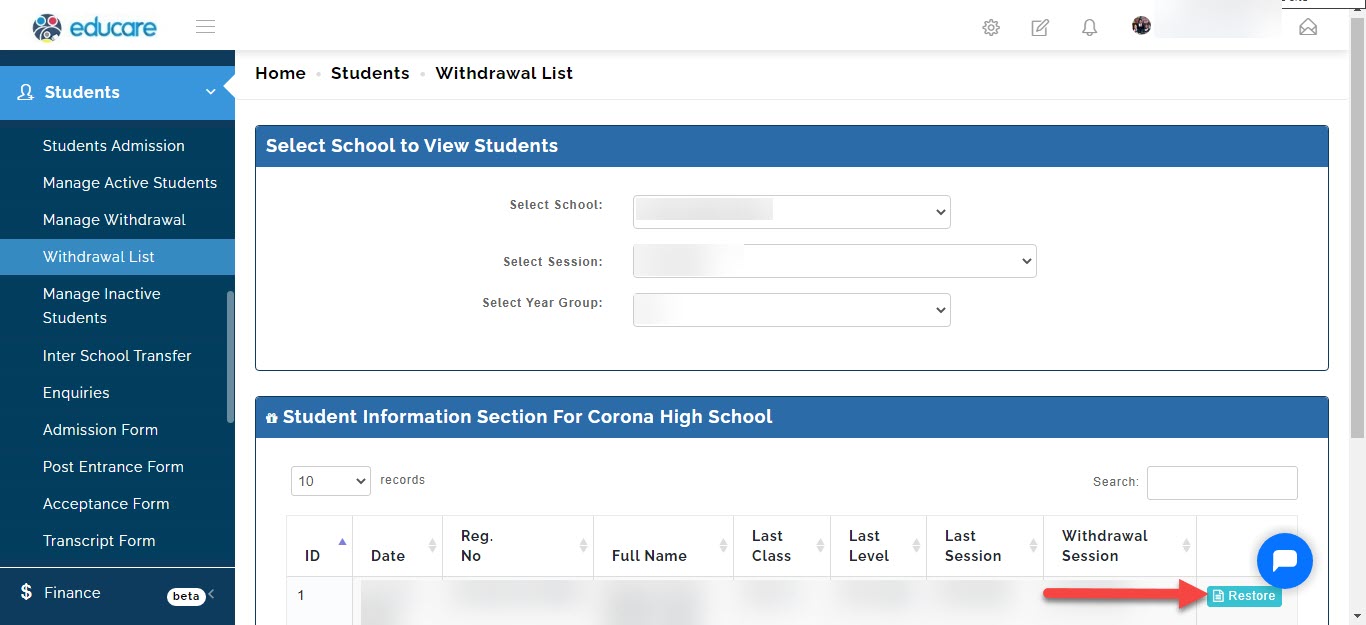Screen dimensions: 1366x625
Task: Sort by Last Session column
Action: [985, 546]
